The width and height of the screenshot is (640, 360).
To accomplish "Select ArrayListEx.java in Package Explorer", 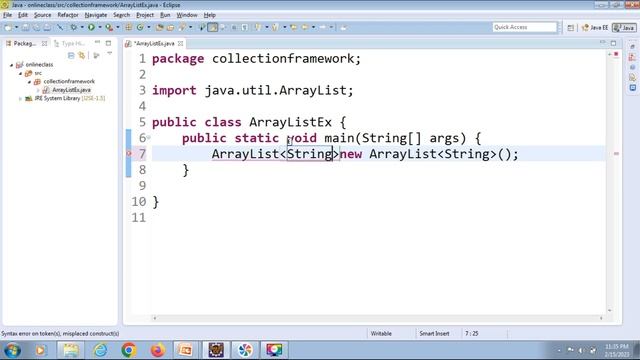I will [71, 90].
